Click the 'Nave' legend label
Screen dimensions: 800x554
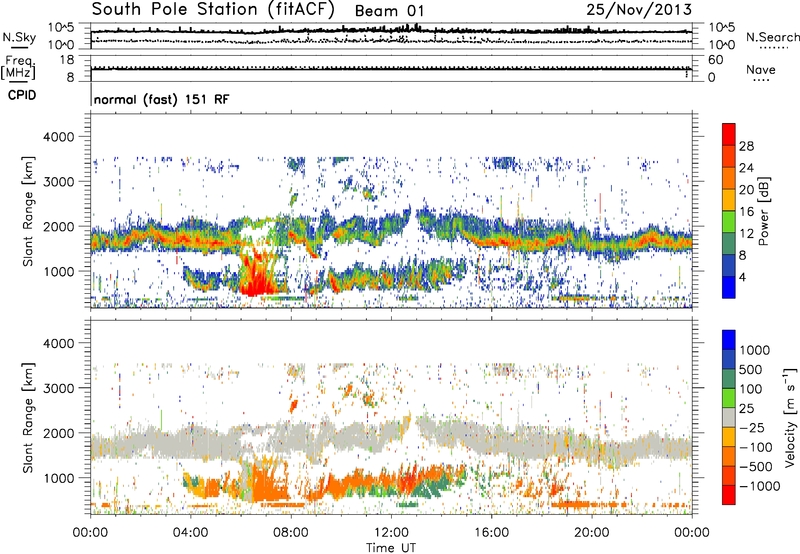(x=761, y=69)
